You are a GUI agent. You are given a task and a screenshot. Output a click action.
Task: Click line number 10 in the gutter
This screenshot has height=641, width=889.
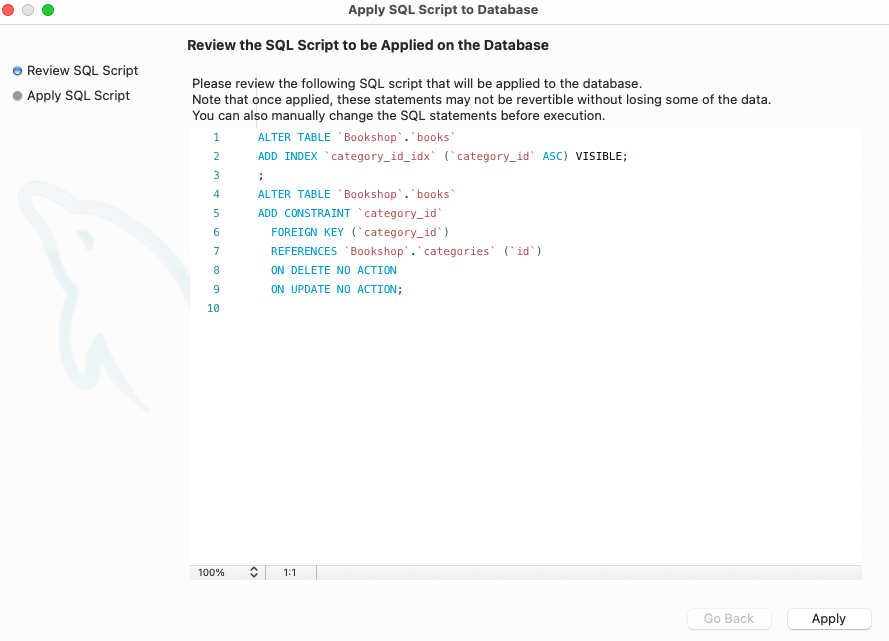click(213, 308)
